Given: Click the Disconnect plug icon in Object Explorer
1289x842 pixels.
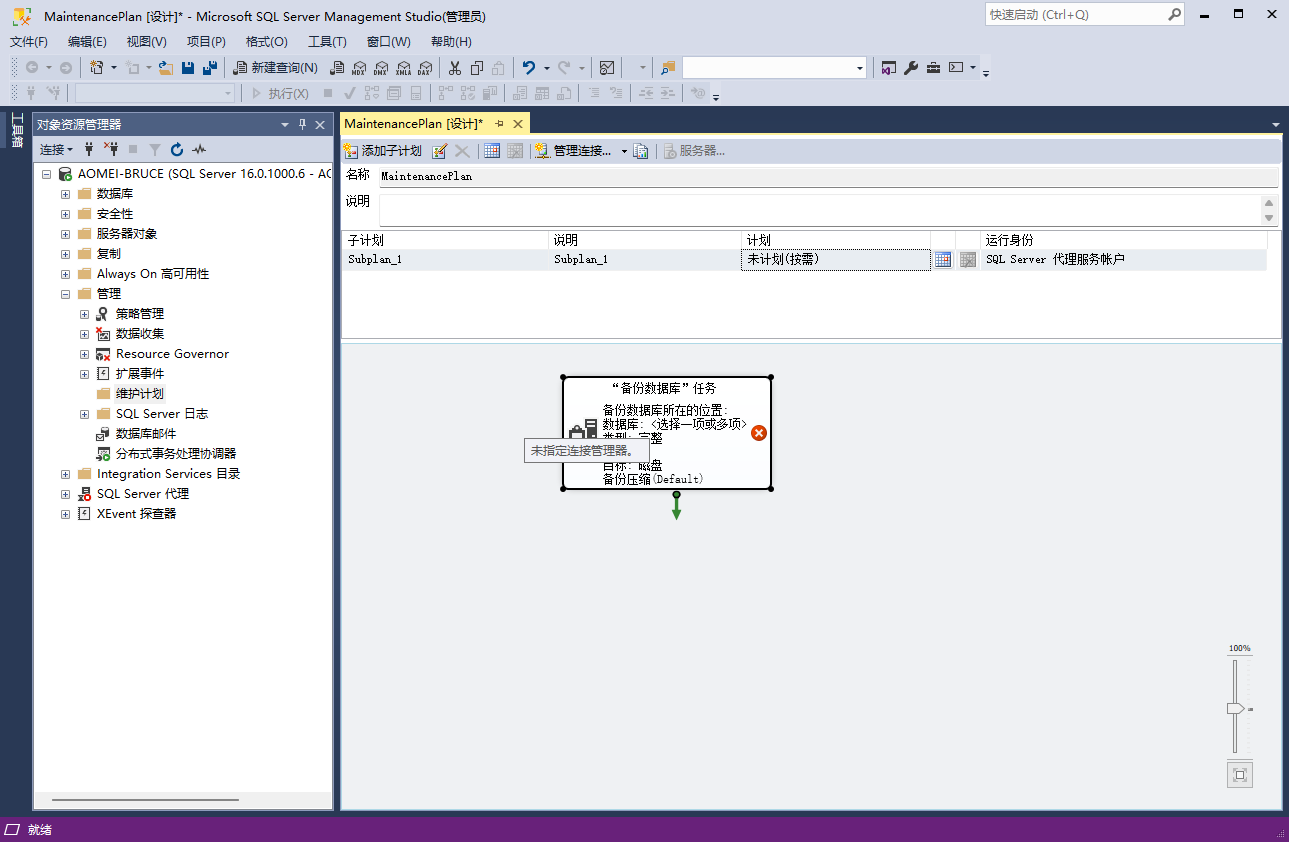Looking at the screenshot, I should [111, 149].
